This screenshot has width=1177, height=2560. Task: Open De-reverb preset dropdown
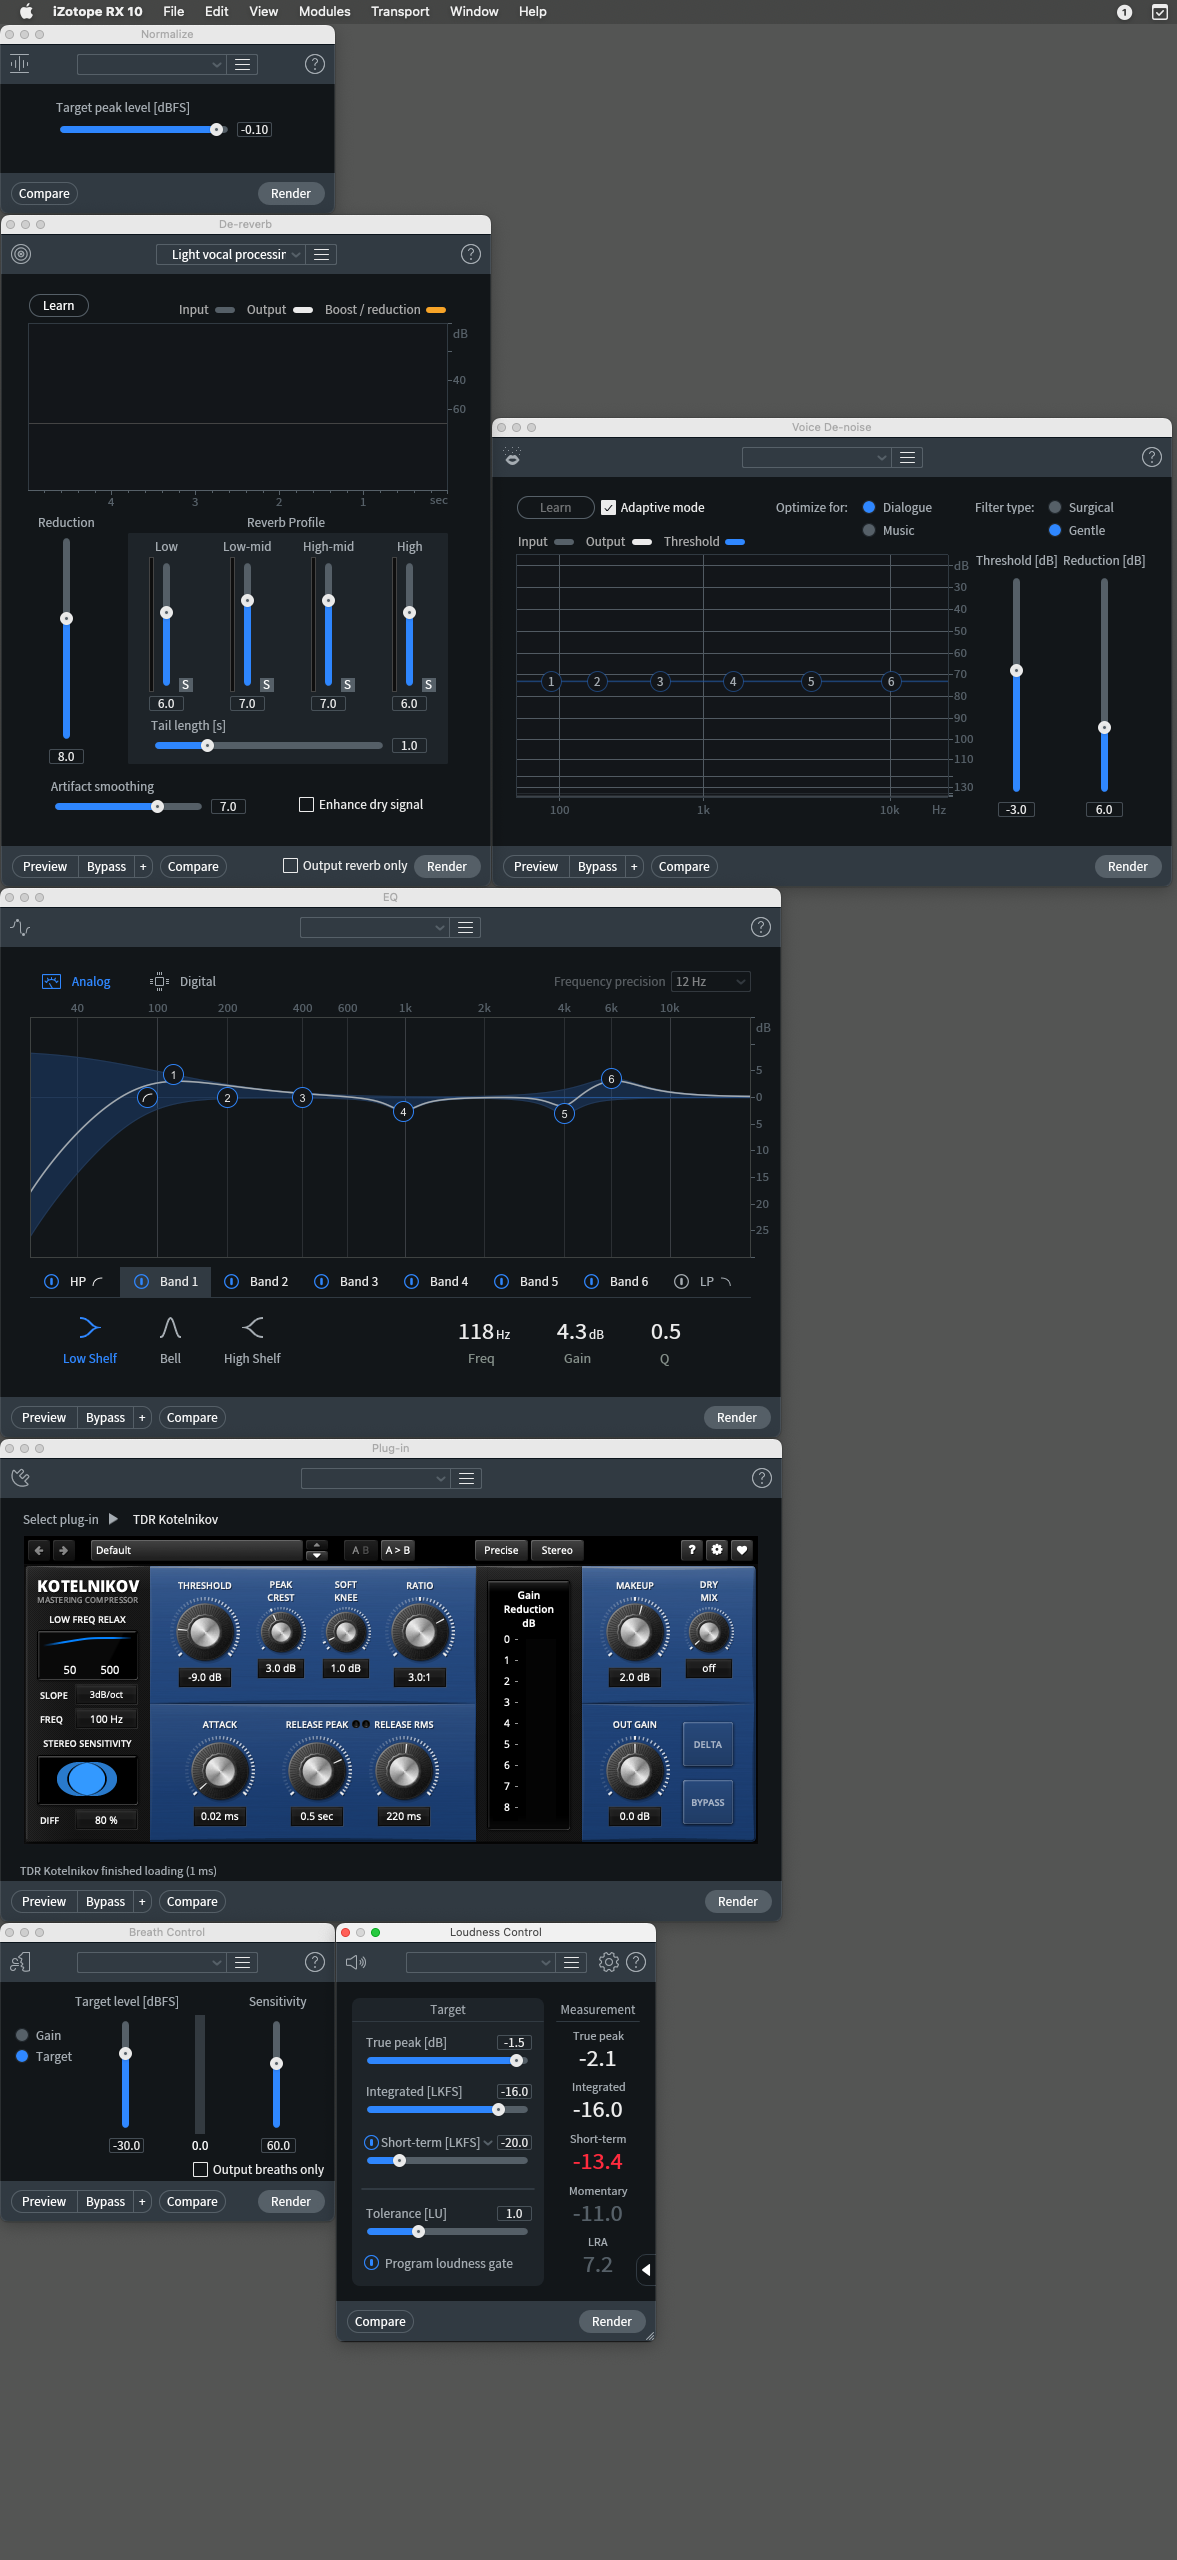tap(230, 255)
